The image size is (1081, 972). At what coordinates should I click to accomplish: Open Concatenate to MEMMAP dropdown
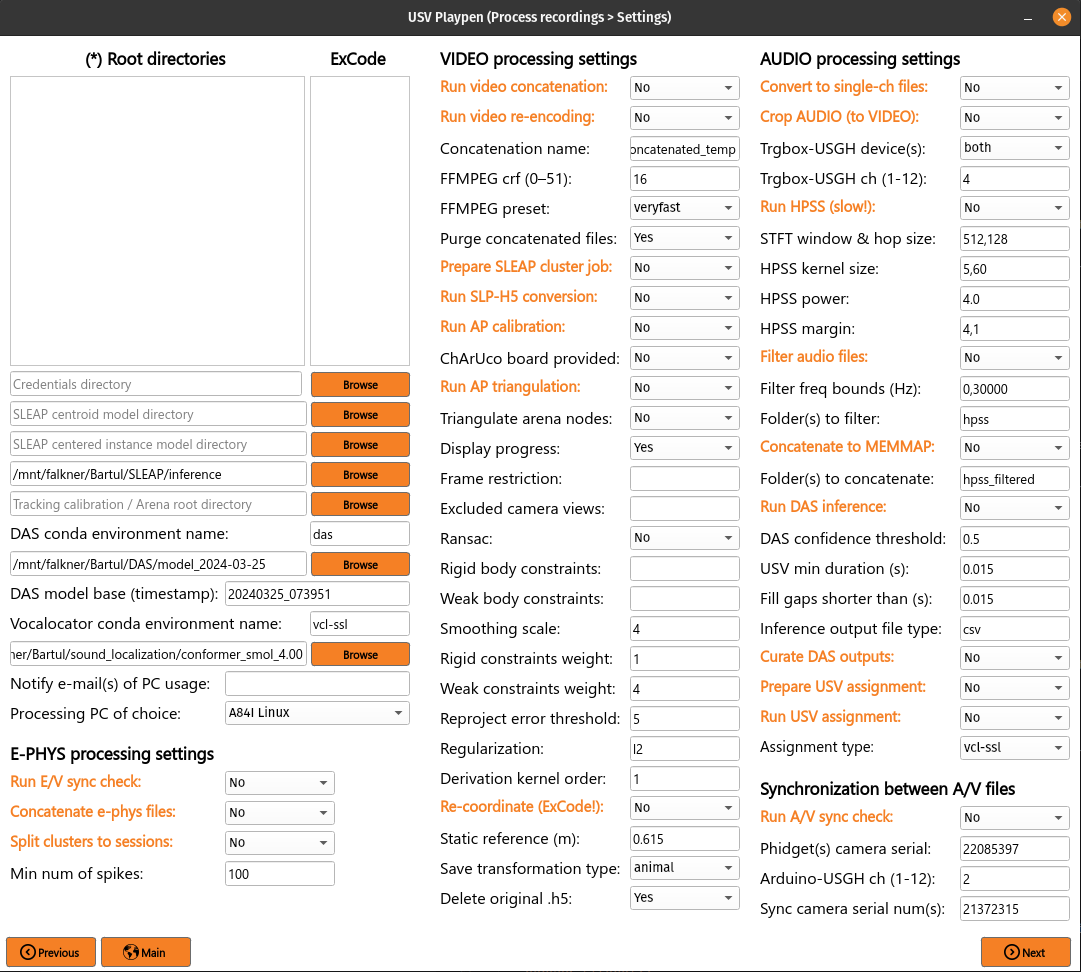[x=1014, y=447]
